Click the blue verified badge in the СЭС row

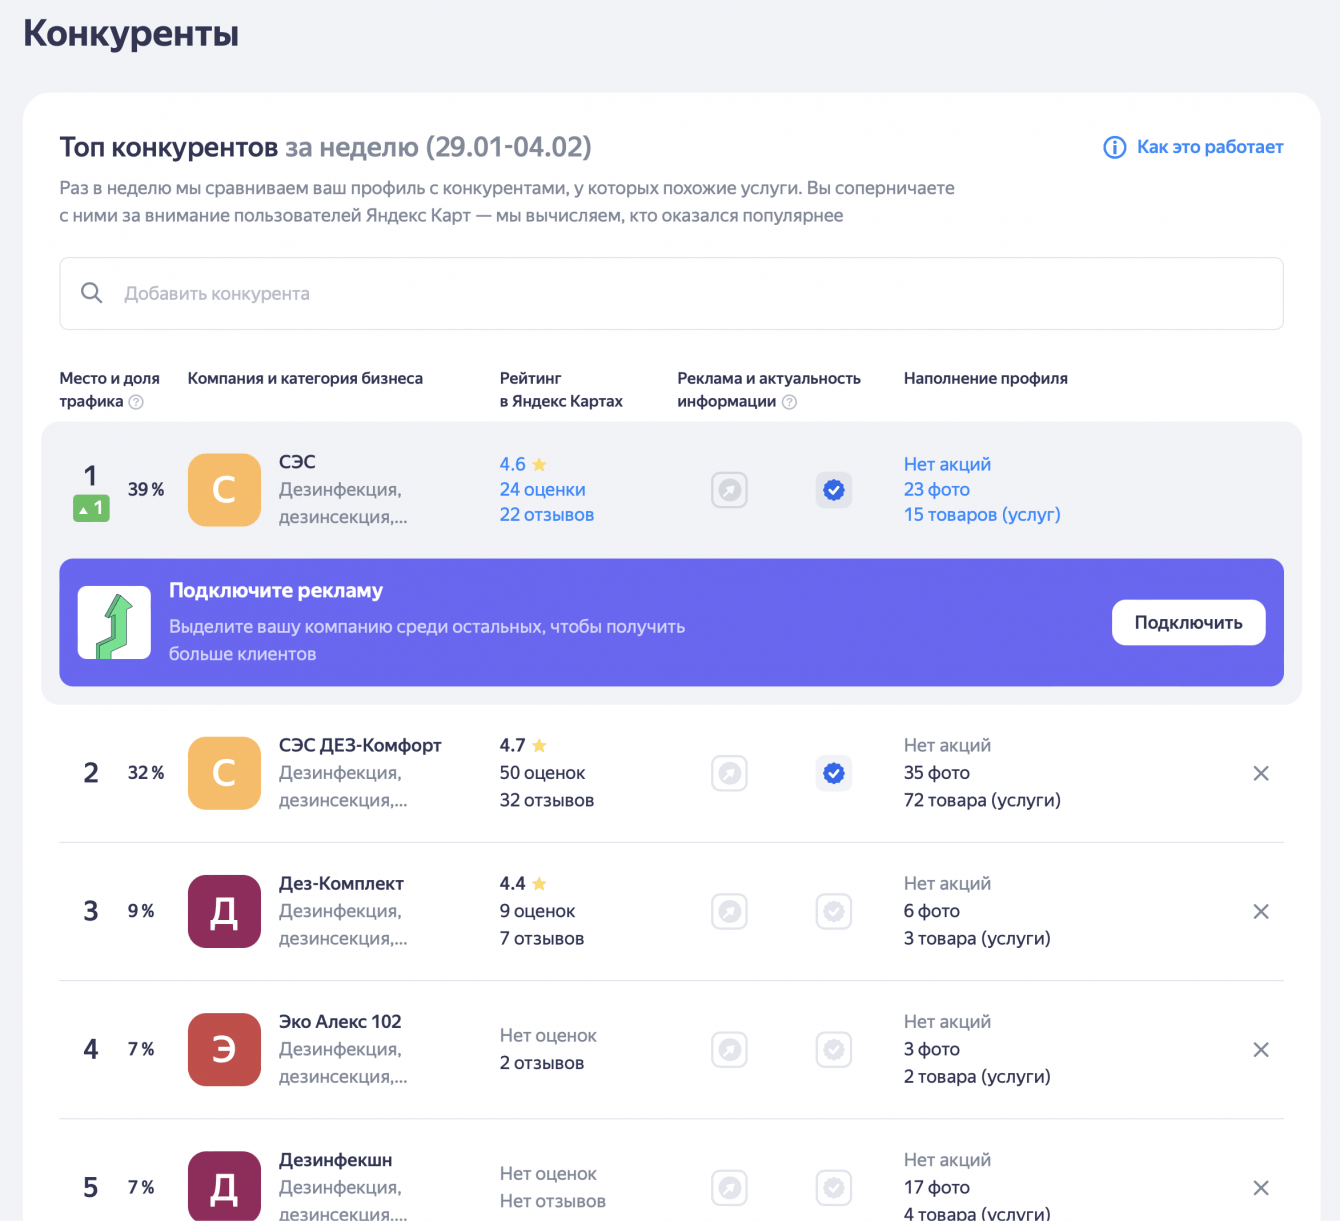(834, 490)
